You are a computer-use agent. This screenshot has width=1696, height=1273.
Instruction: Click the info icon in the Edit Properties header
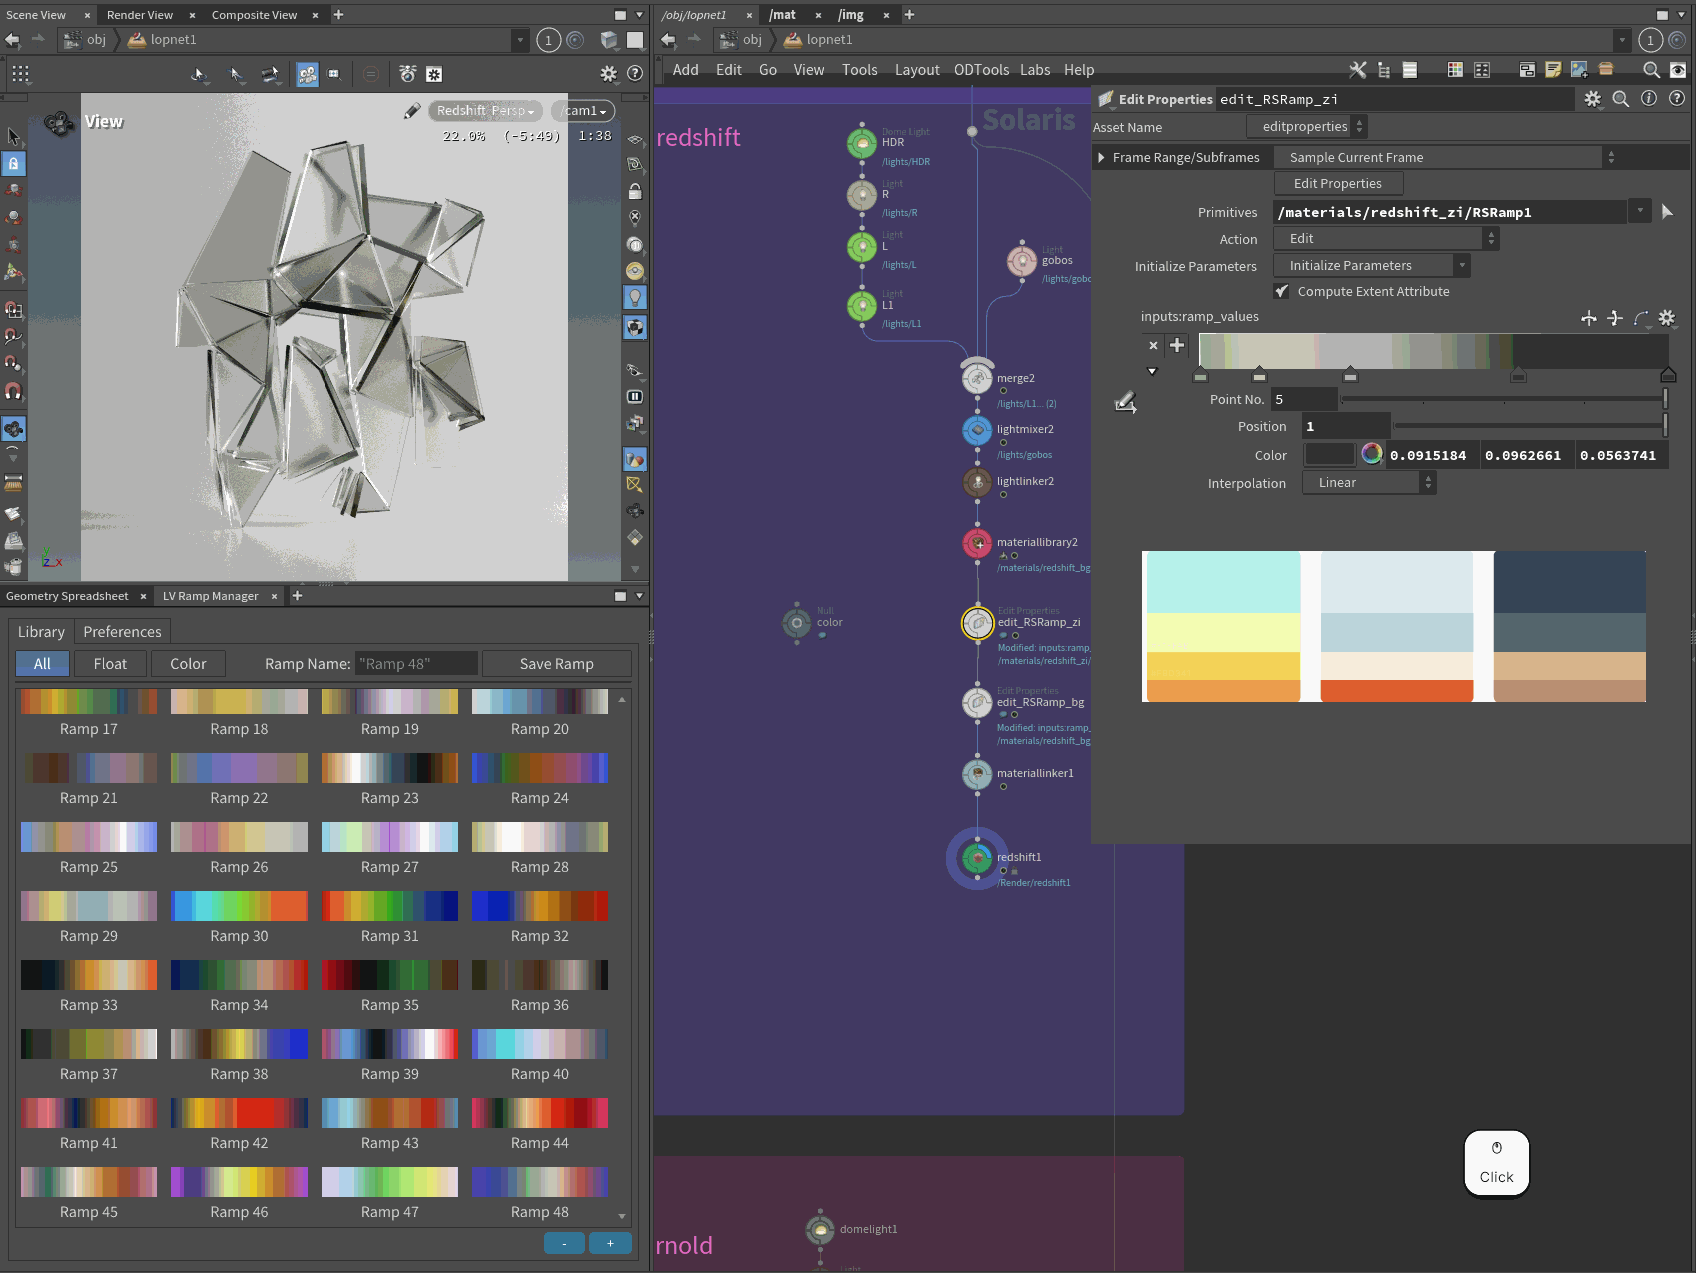[x=1649, y=99]
